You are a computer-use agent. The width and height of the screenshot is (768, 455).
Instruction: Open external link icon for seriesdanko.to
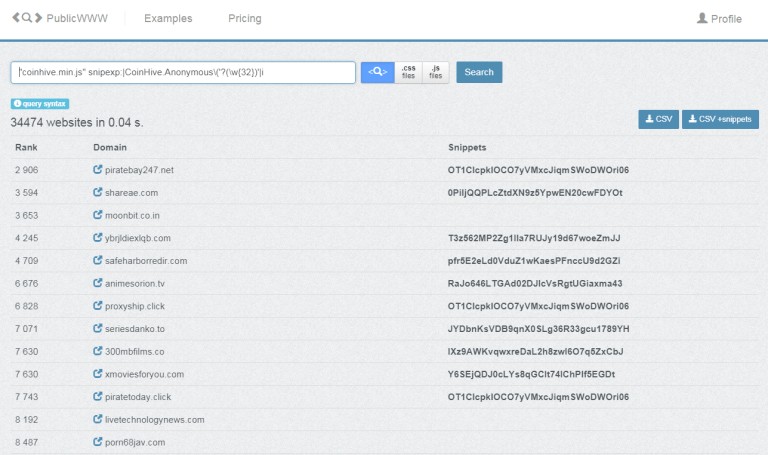pos(97,328)
